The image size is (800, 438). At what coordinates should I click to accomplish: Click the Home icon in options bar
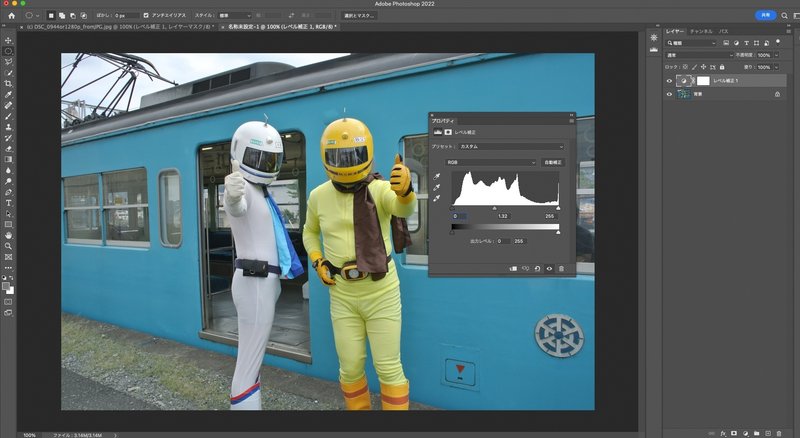click(11, 16)
